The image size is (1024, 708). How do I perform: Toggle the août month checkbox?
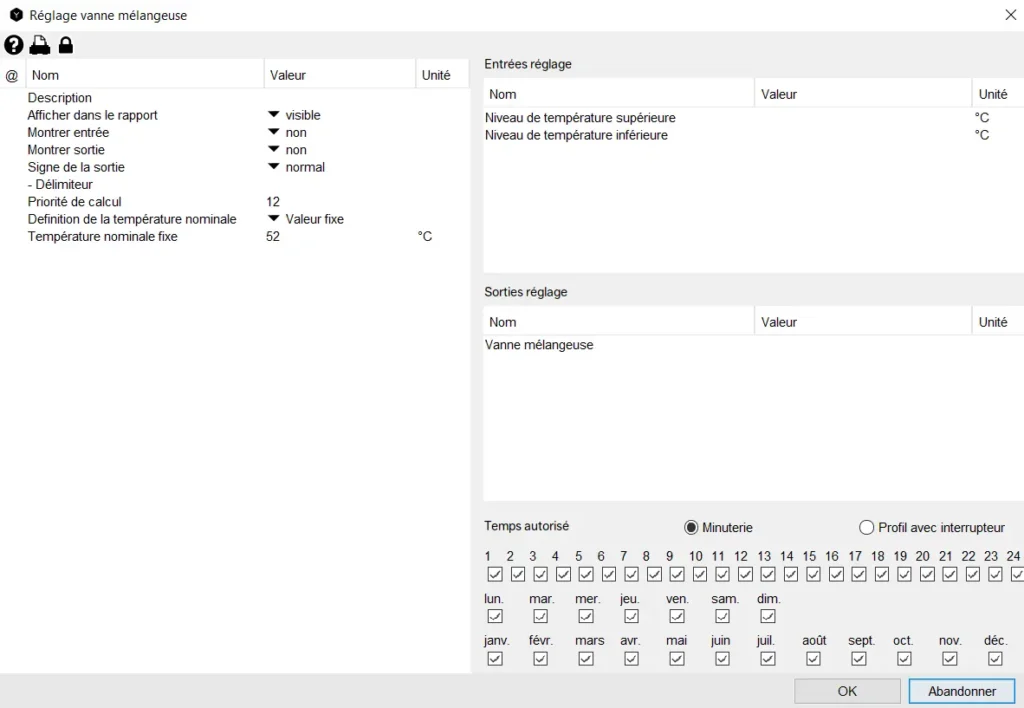point(813,658)
